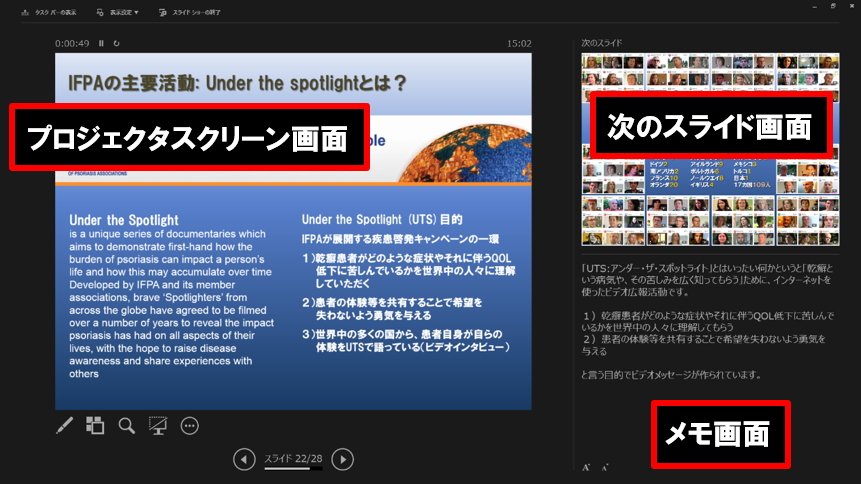Decrease the notes font size
The width and height of the screenshot is (861, 484).
[604, 467]
